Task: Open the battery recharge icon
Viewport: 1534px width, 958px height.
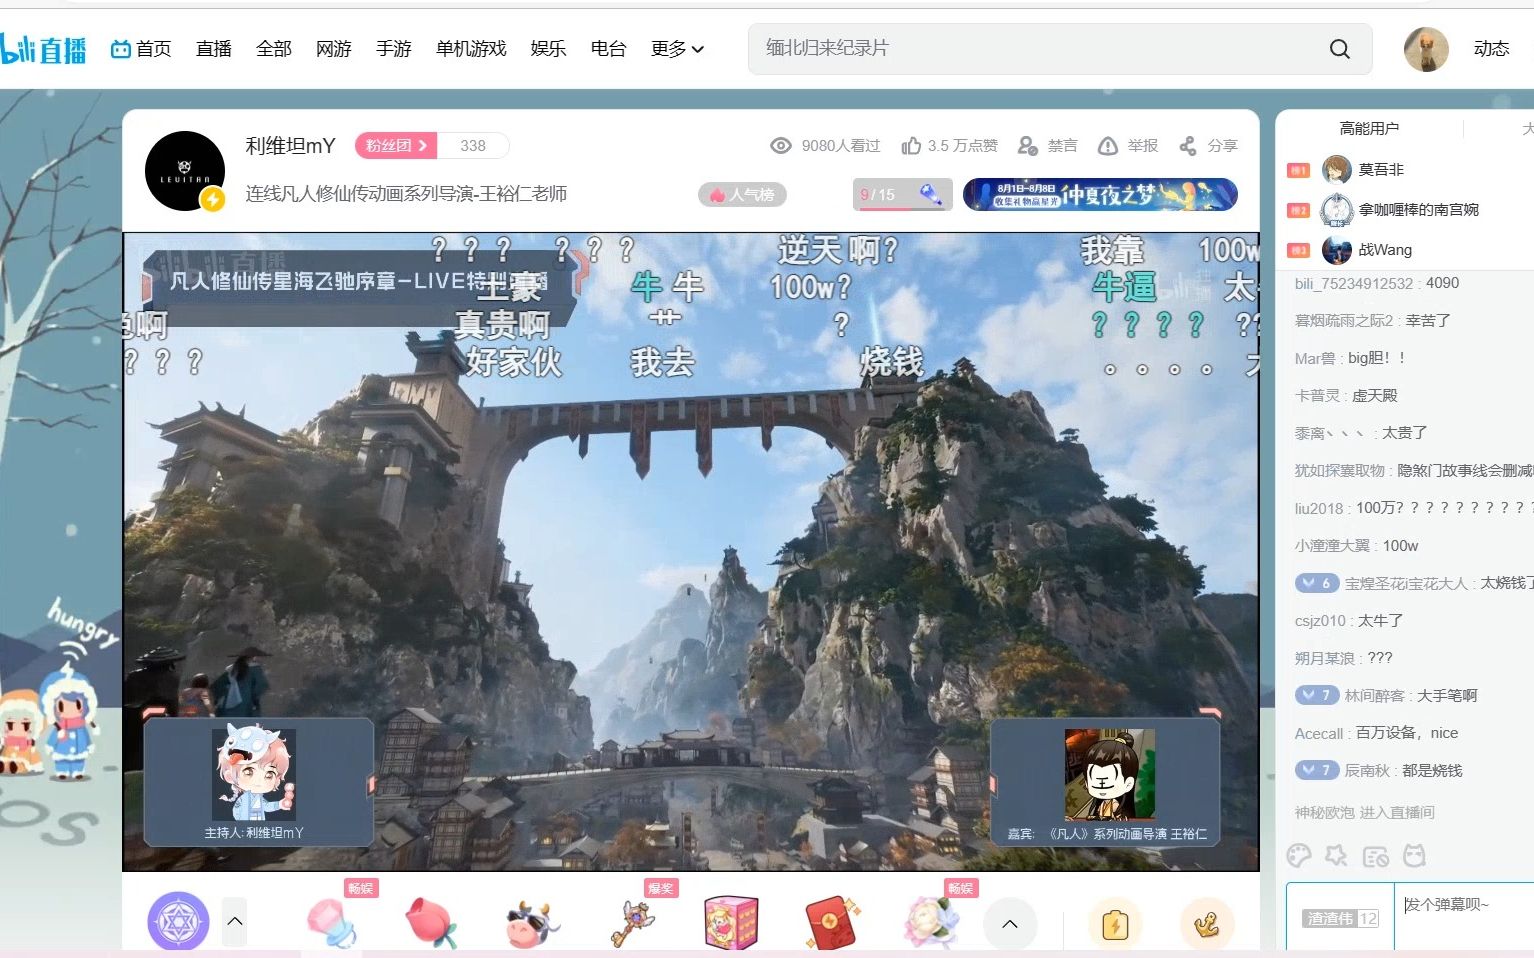Action: pos(1115,924)
